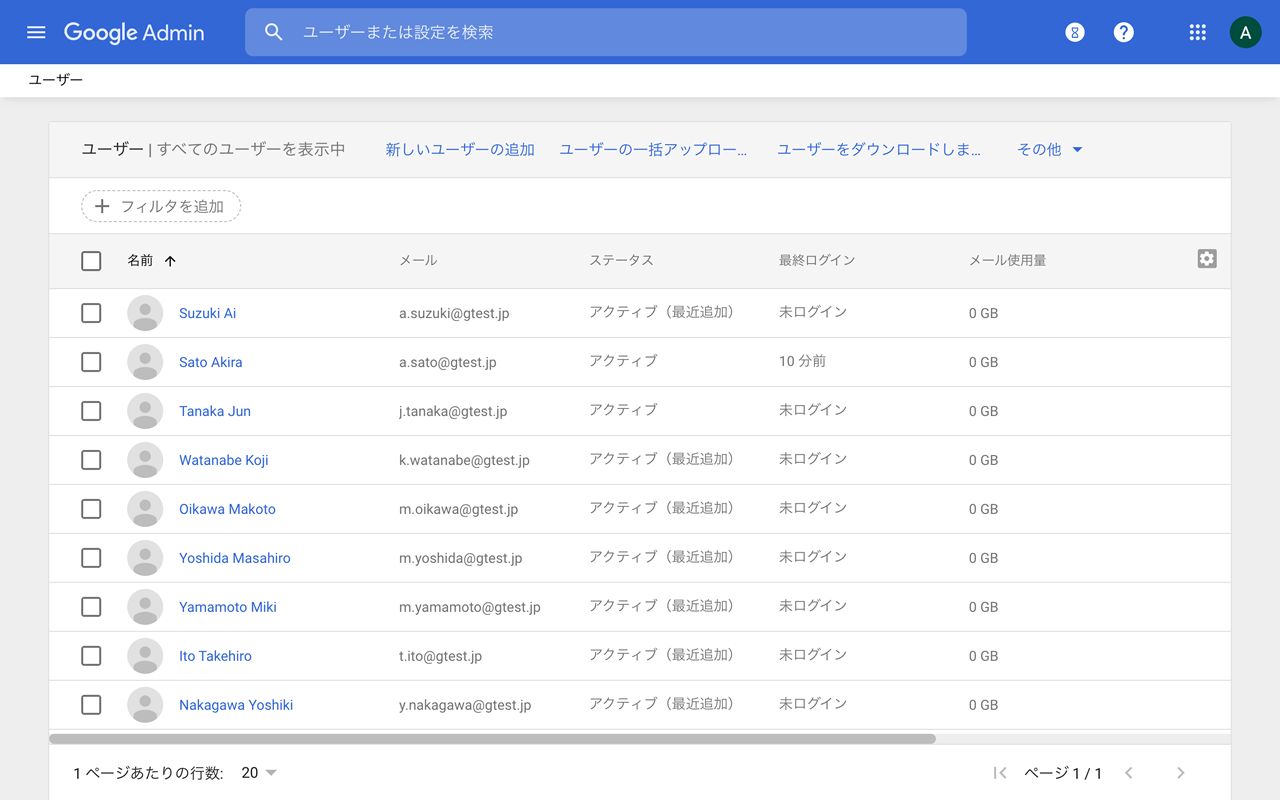The image size is (1280, 800).
Task: Expand the その他 dropdown menu
Action: click(x=1050, y=150)
